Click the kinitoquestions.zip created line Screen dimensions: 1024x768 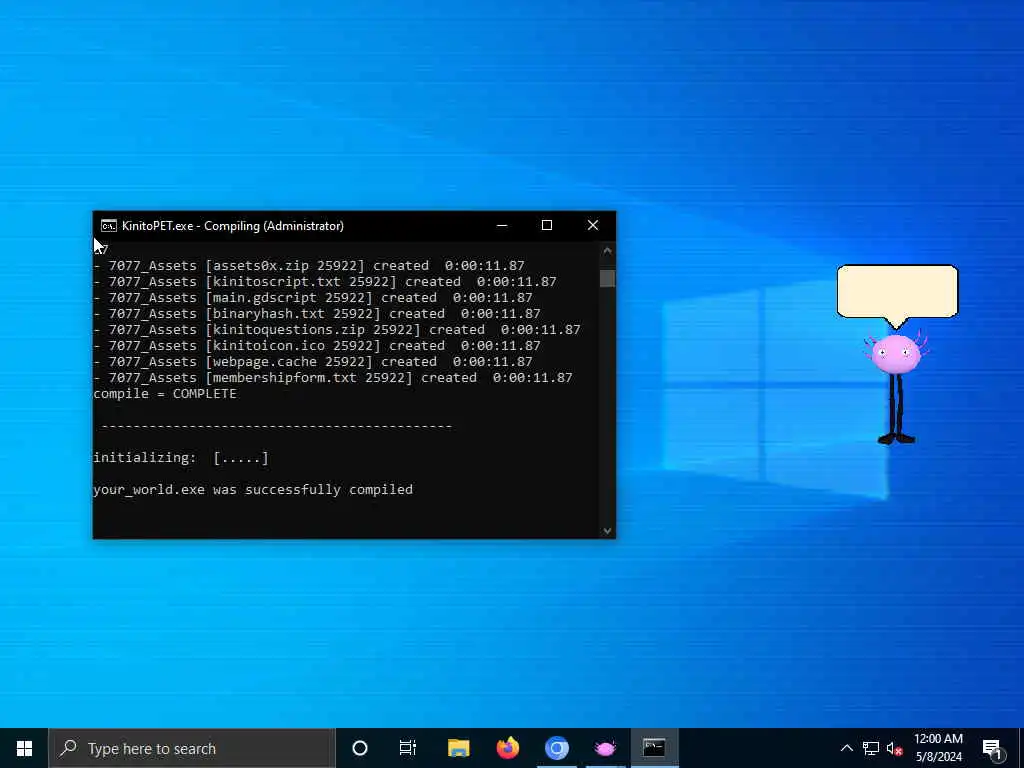coord(337,330)
